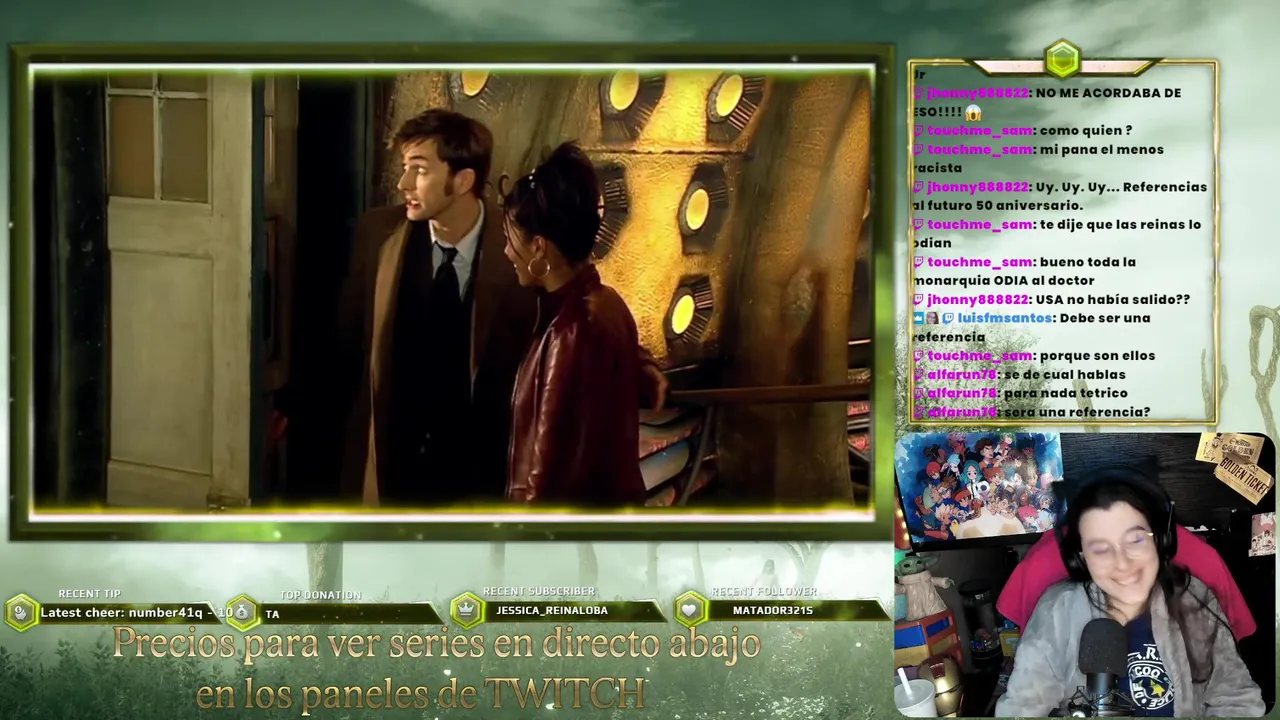Click the Top Donation money bag icon
1280x720 pixels.
click(242, 612)
